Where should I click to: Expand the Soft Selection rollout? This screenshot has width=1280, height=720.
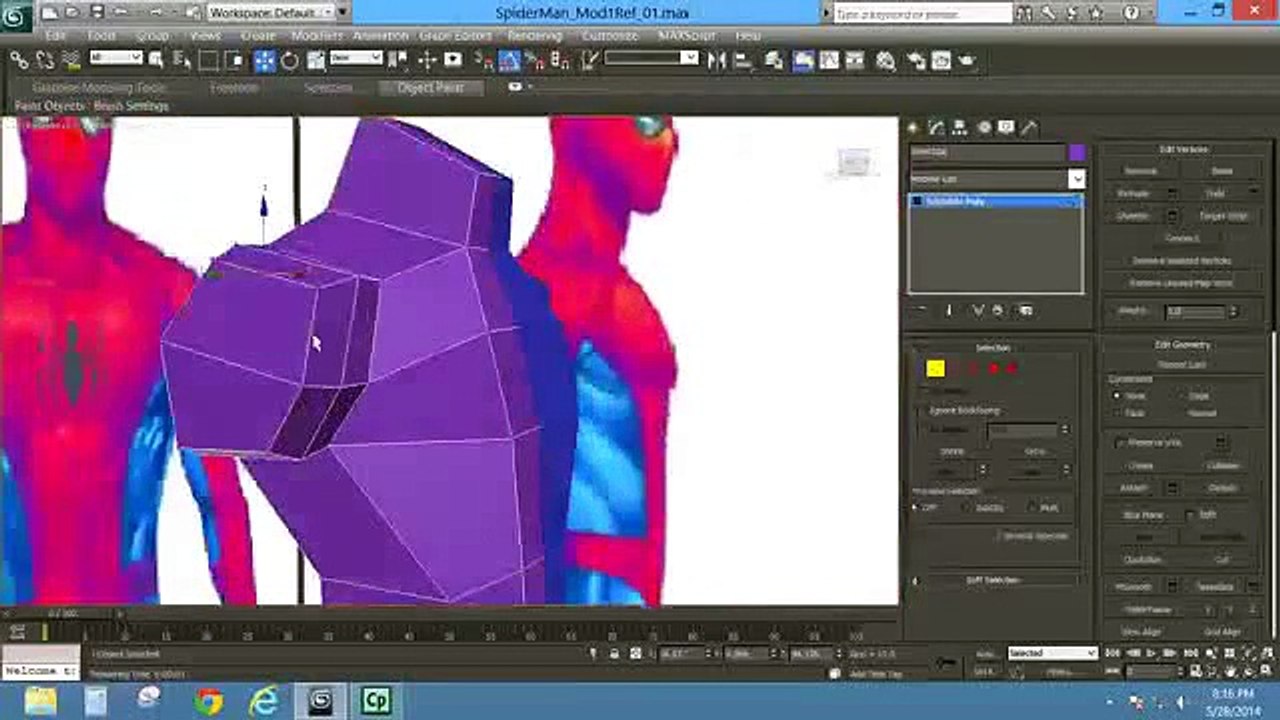[x=994, y=580]
